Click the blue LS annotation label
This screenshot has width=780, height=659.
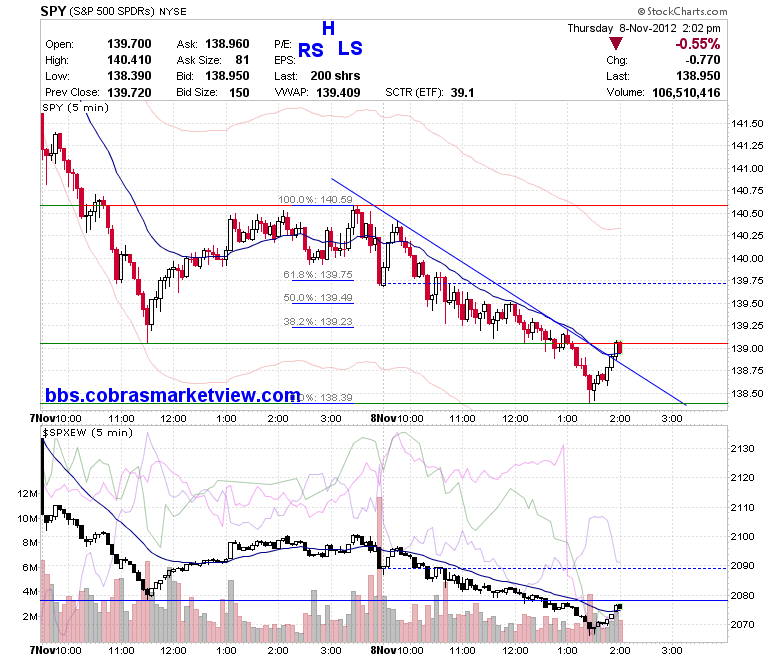(350, 48)
